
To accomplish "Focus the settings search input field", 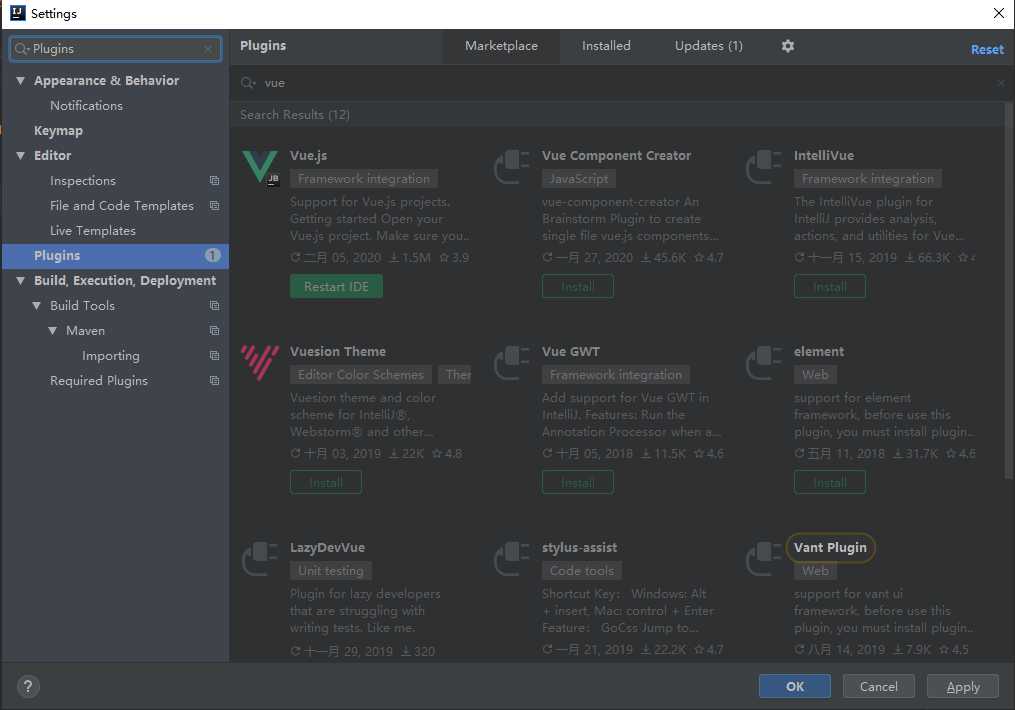I will click(115, 49).
